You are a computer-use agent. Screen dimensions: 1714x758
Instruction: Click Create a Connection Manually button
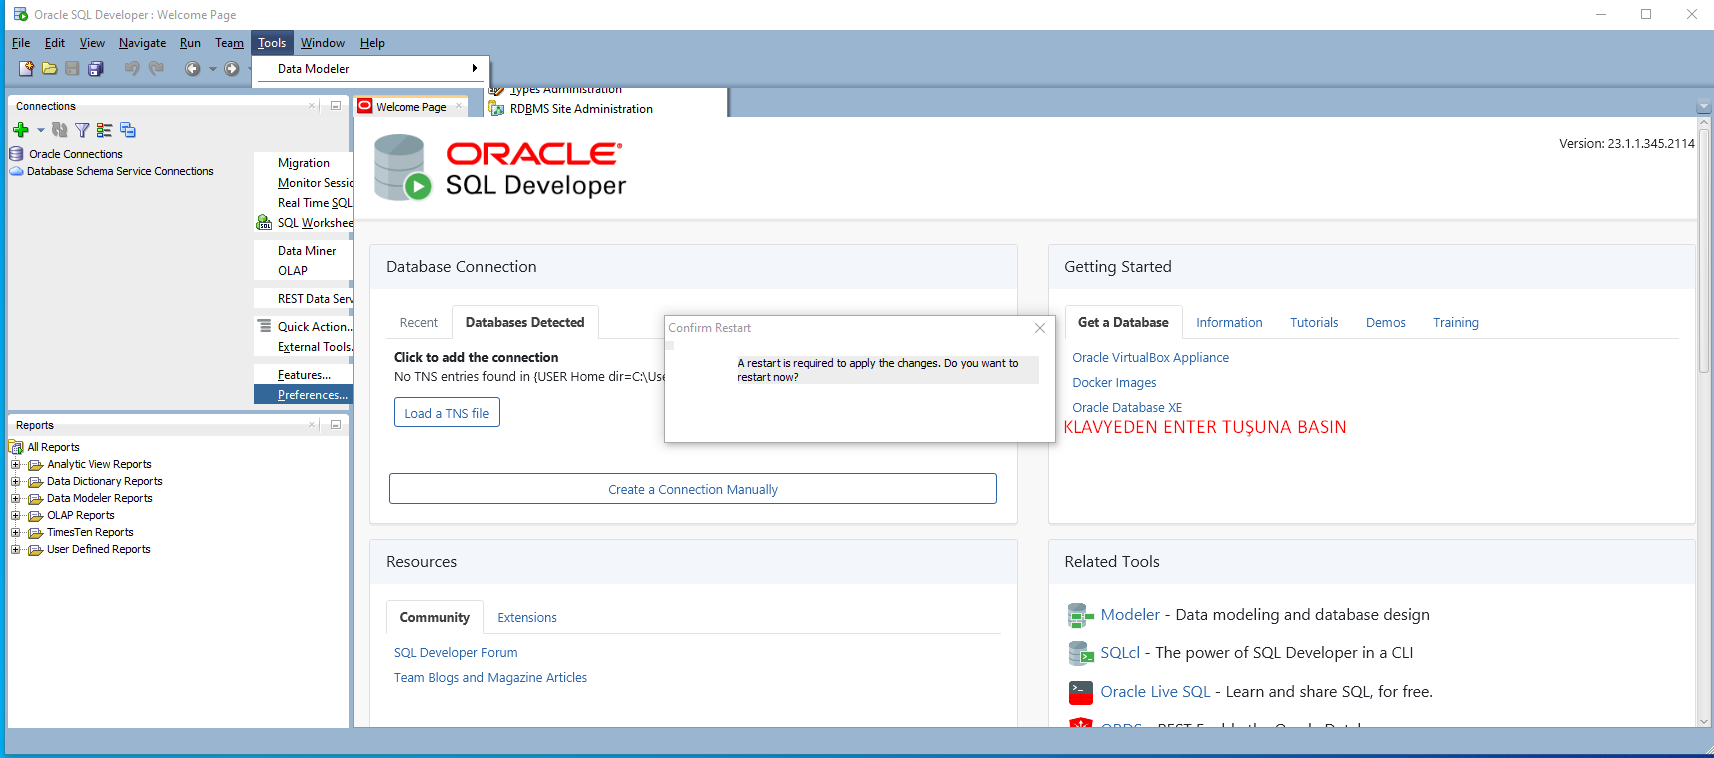pos(692,489)
